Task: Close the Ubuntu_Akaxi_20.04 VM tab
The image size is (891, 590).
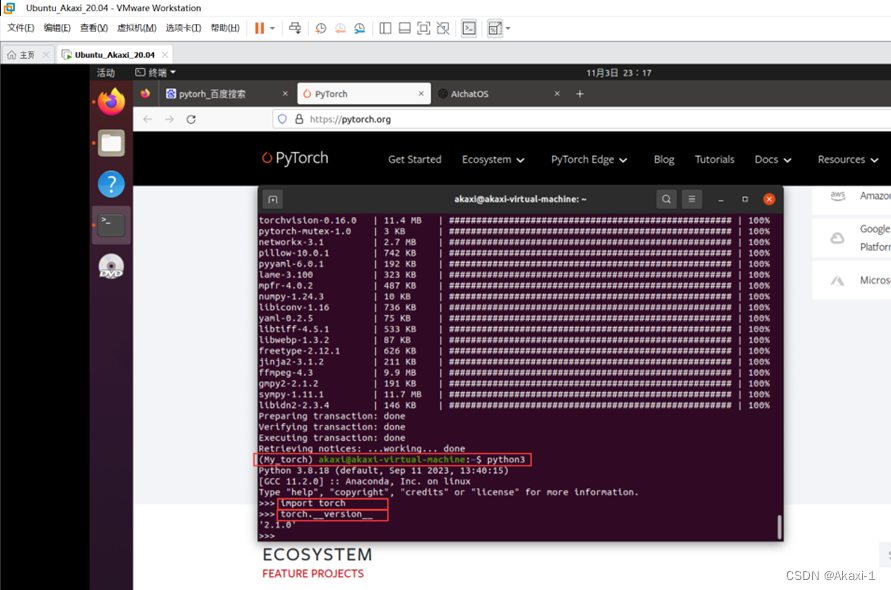Action: click(x=165, y=55)
